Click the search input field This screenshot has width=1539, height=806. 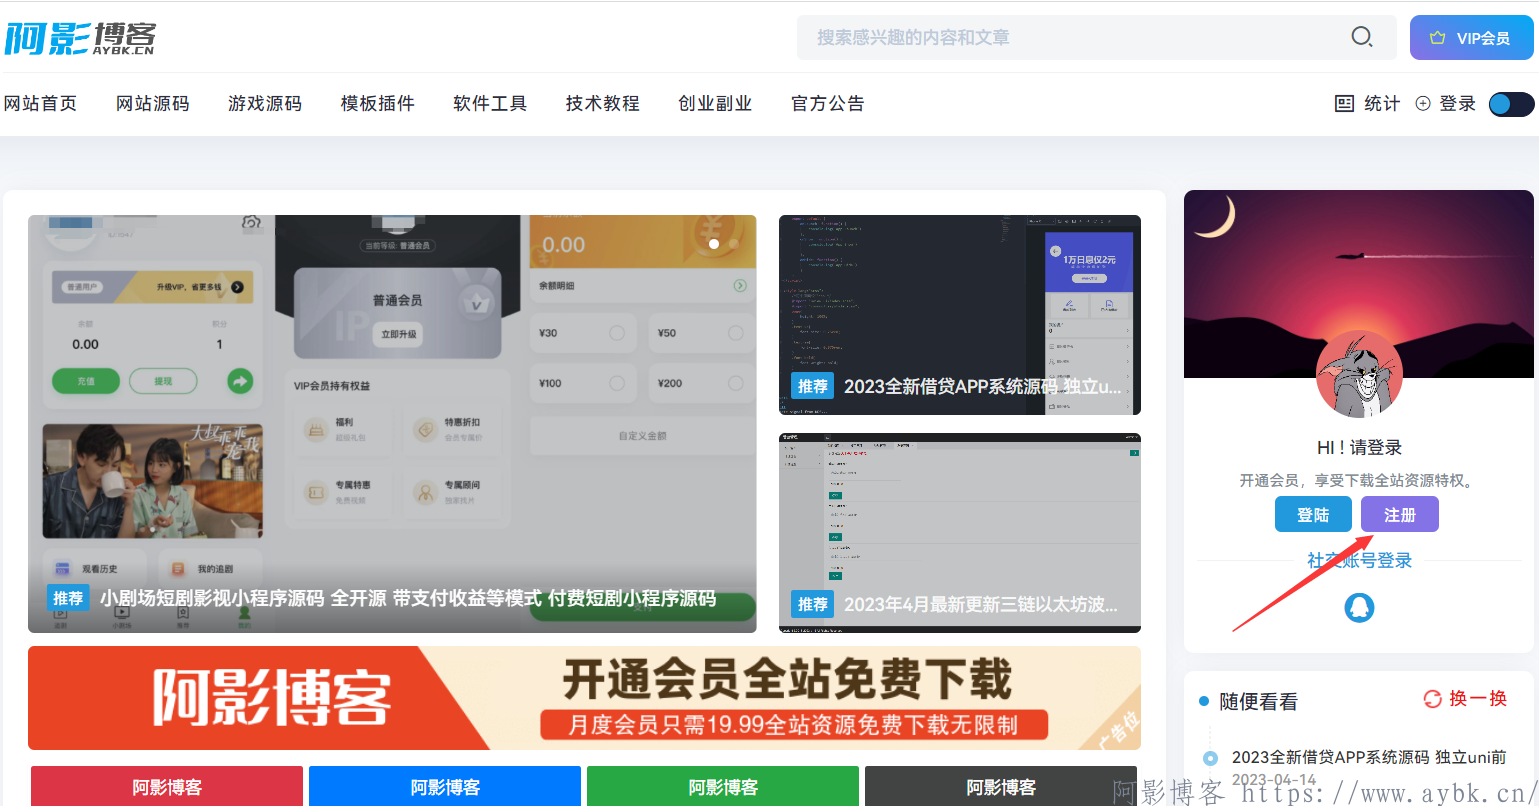click(x=1070, y=38)
